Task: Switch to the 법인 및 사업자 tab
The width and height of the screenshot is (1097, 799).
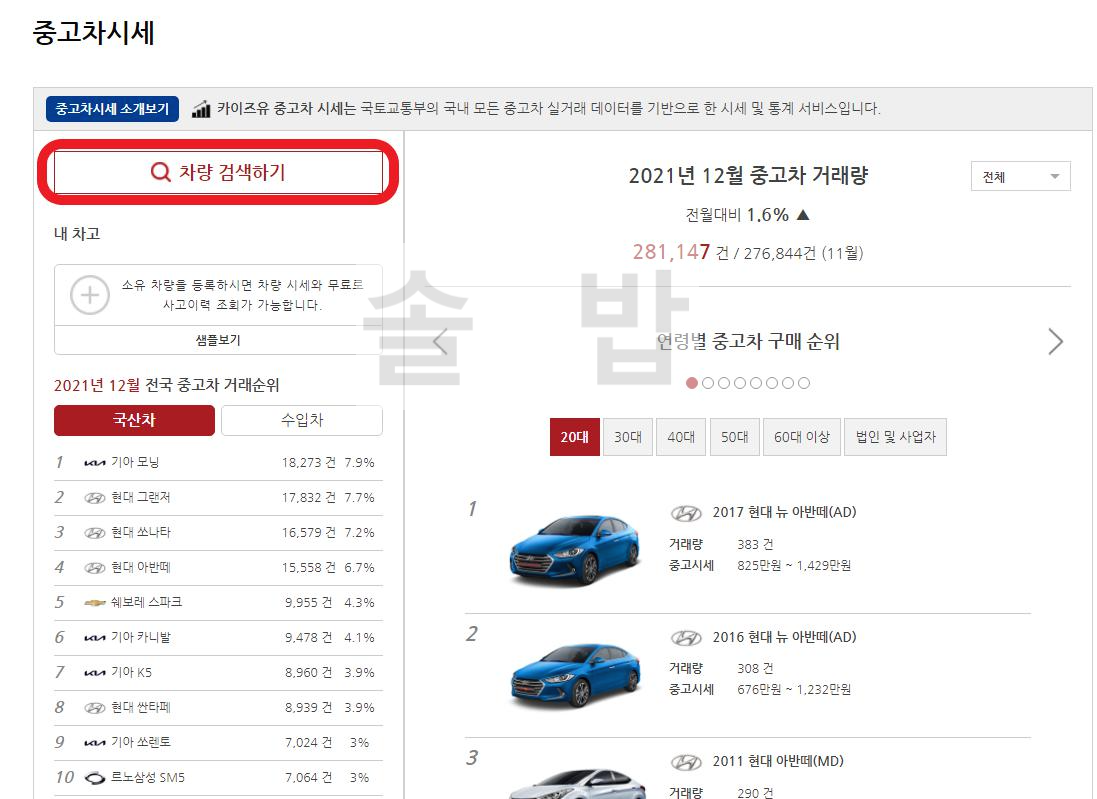Action: tap(896, 437)
